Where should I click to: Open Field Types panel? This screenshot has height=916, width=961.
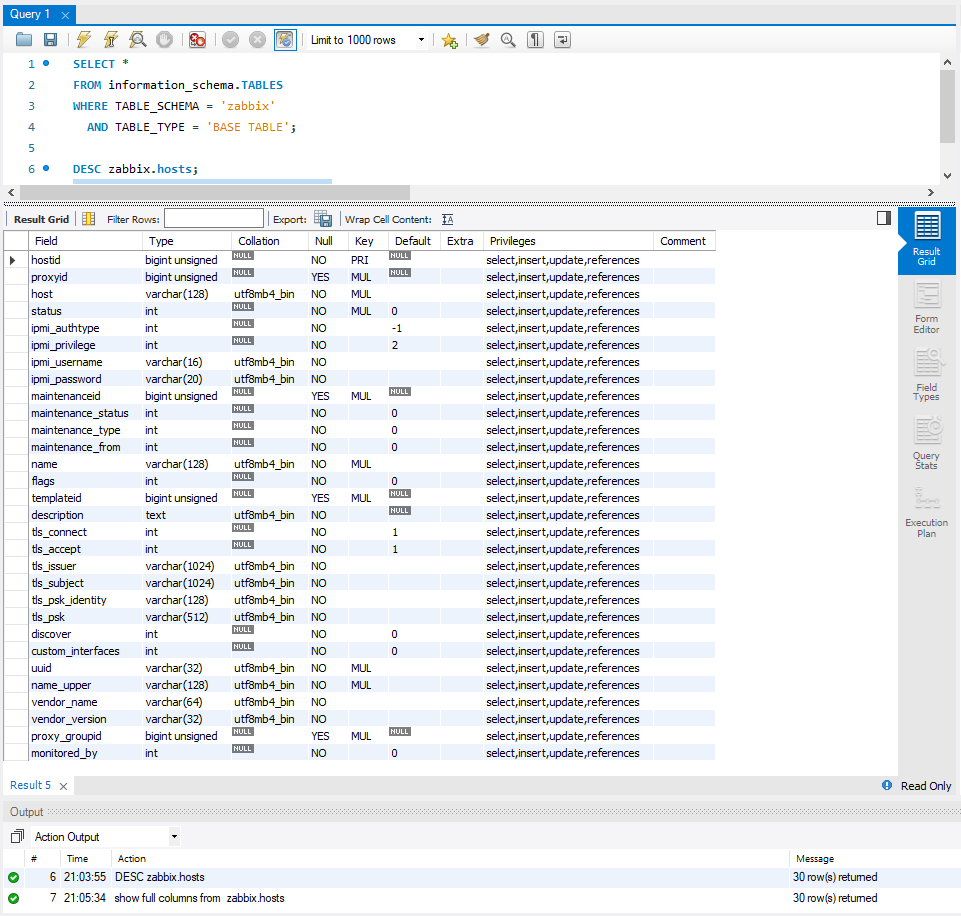point(927,375)
